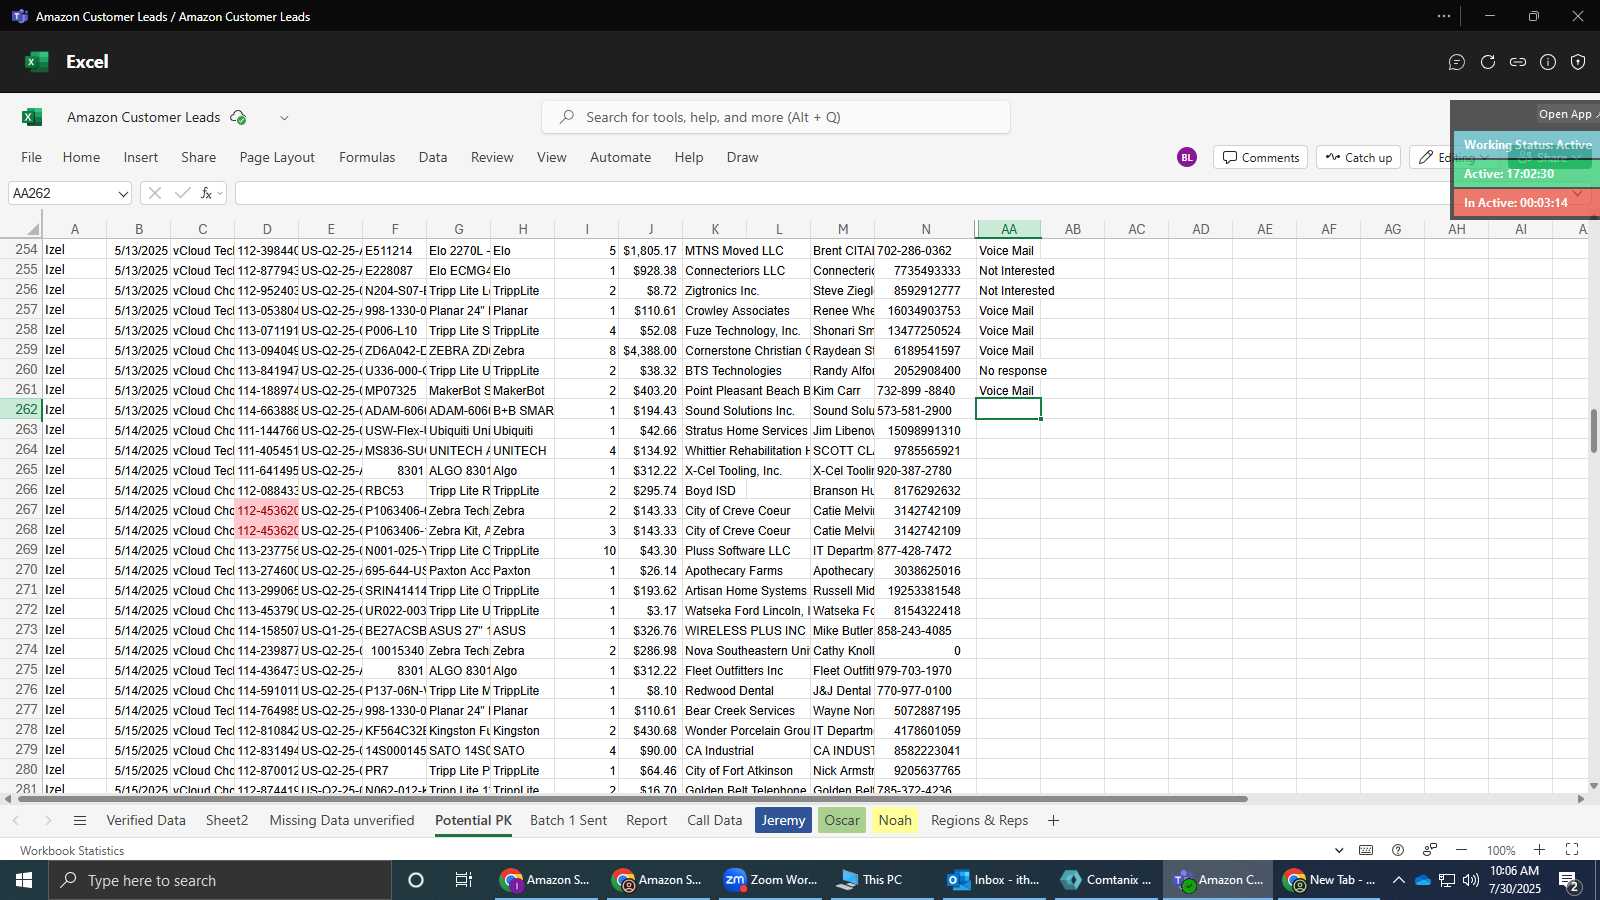The width and height of the screenshot is (1600, 900).
Task: Click the cloud saved status icon
Action: (238, 117)
